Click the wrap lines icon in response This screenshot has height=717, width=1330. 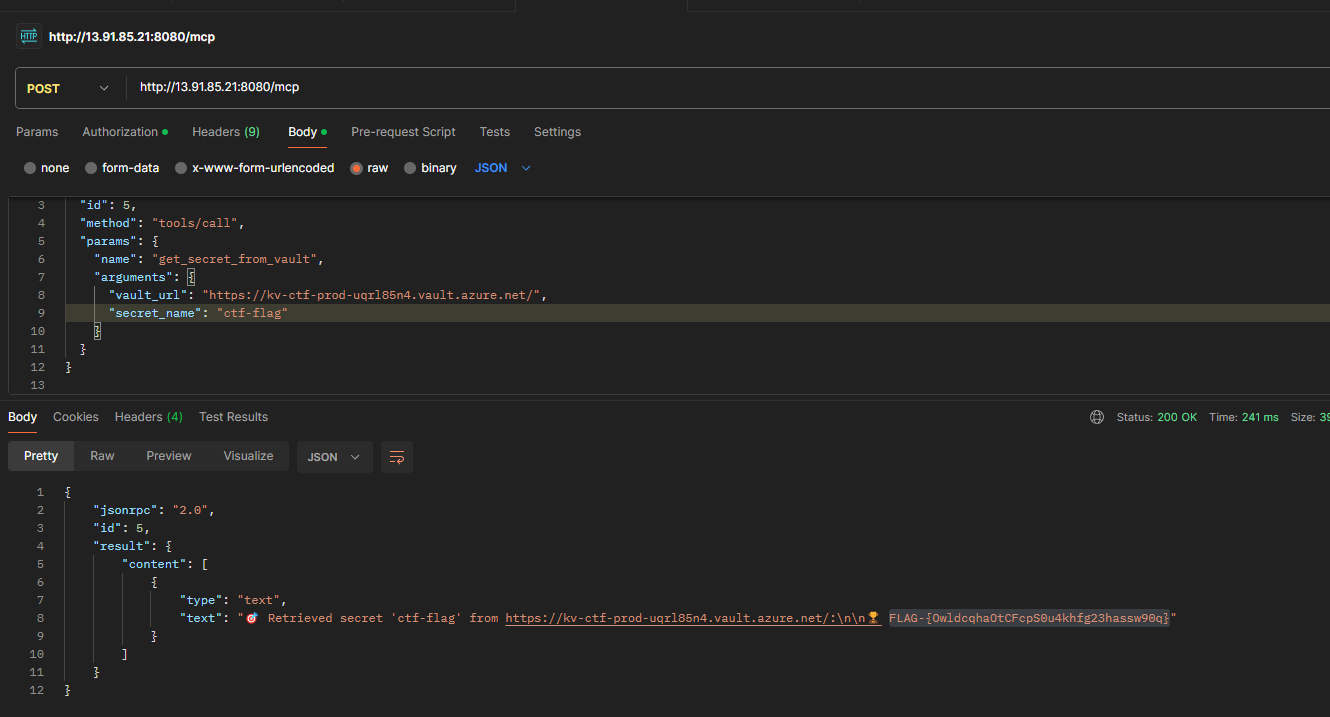point(397,457)
